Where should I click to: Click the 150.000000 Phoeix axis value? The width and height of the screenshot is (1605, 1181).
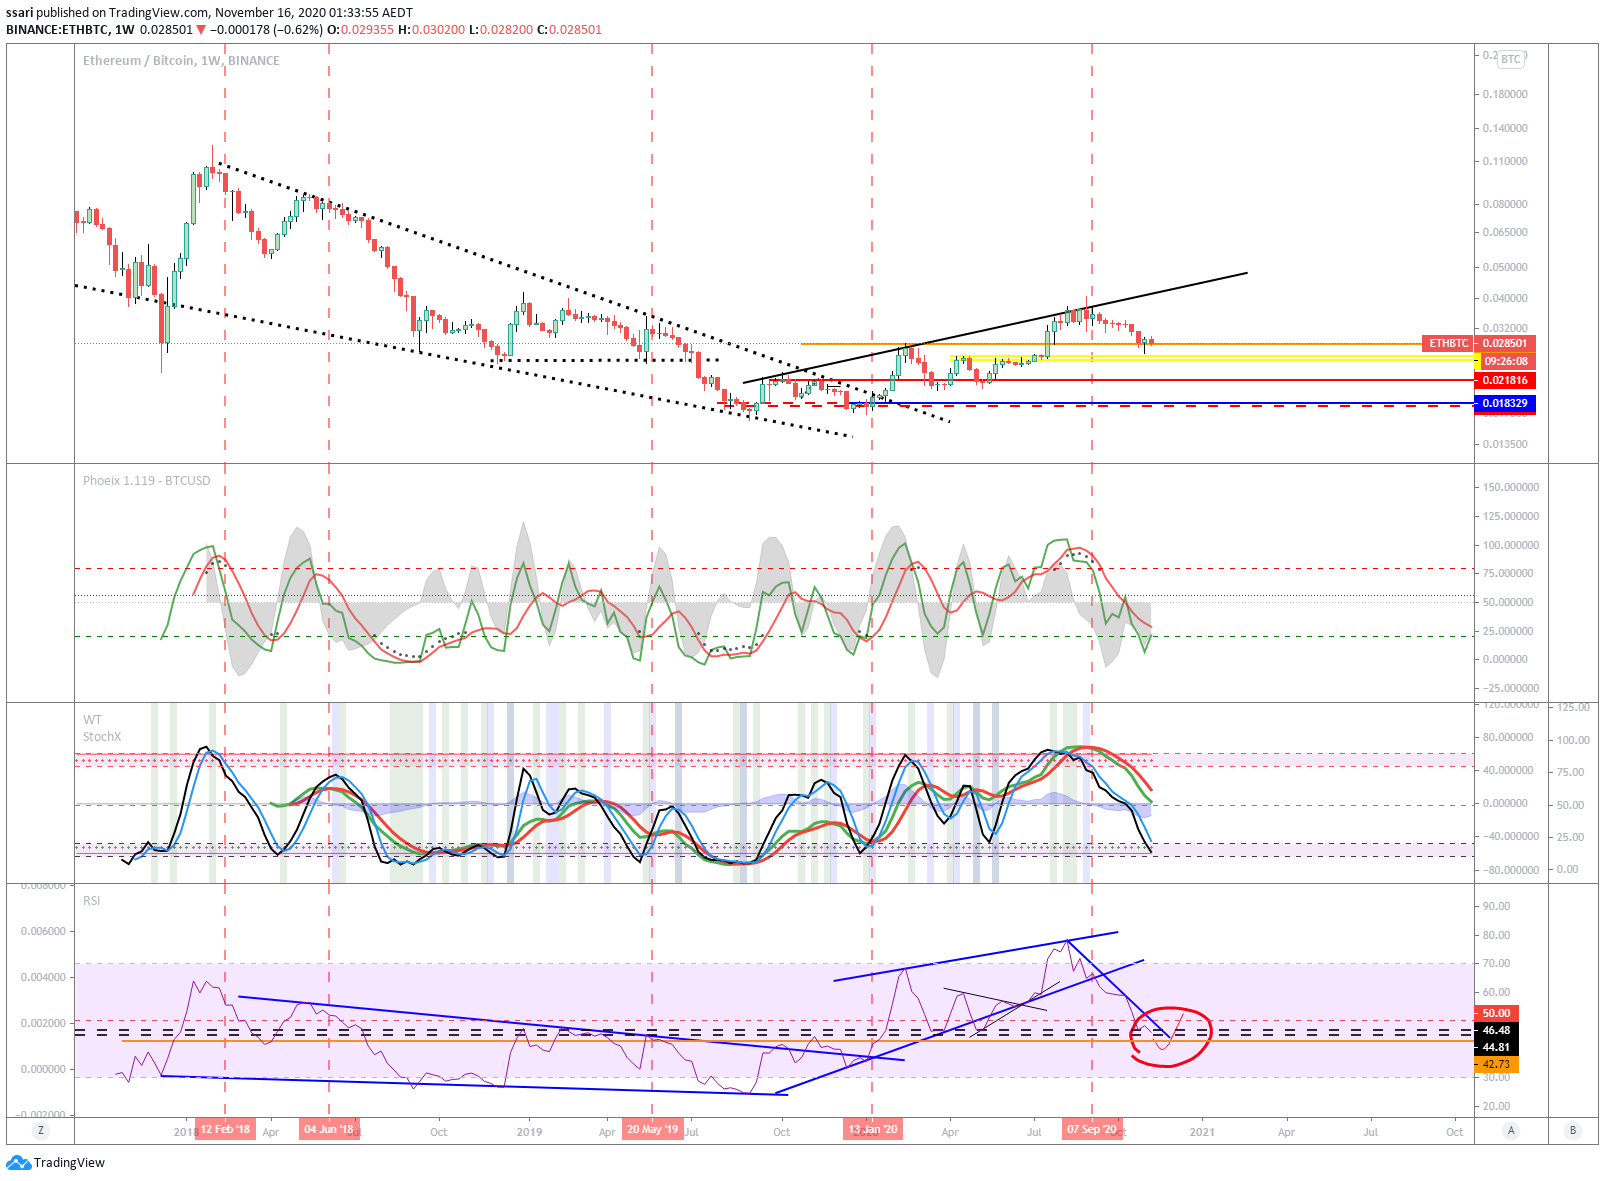pyautogui.click(x=1511, y=487)
